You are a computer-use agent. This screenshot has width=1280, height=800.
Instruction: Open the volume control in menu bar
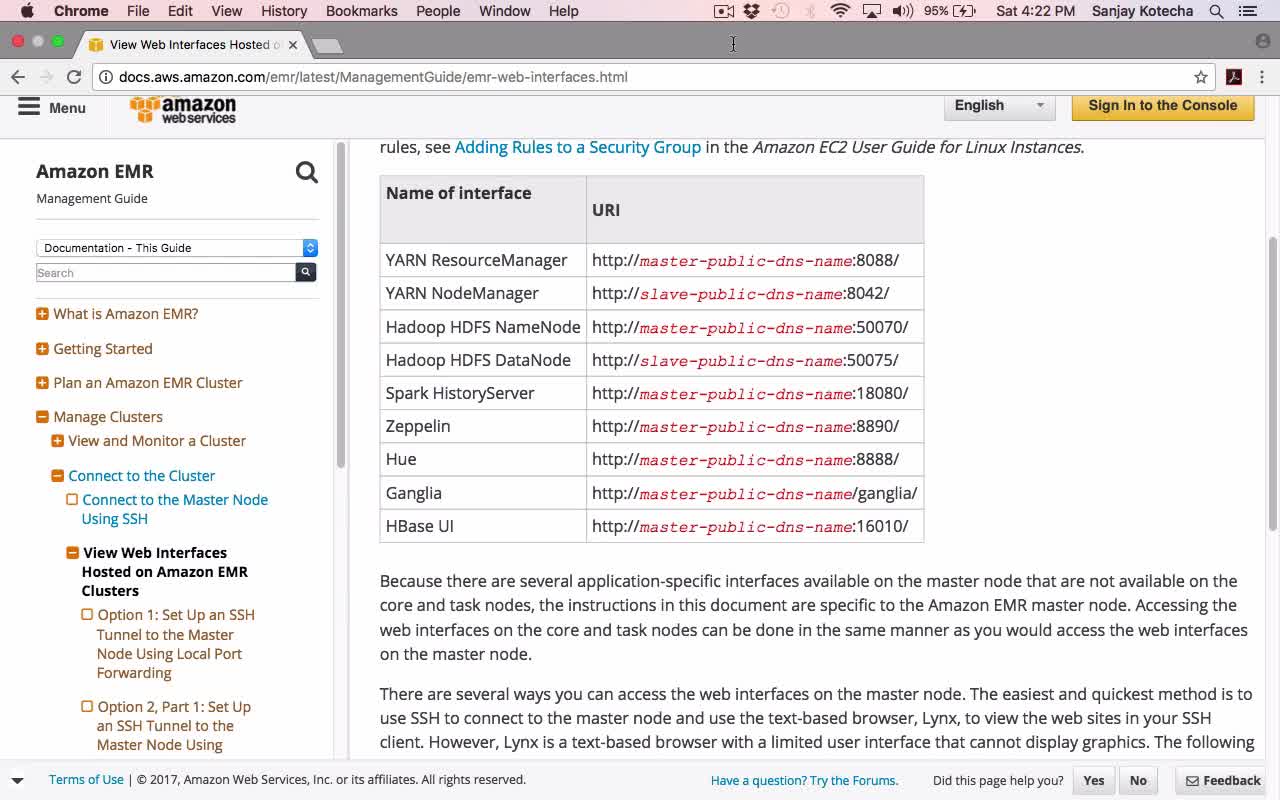(x=902, y=11)
